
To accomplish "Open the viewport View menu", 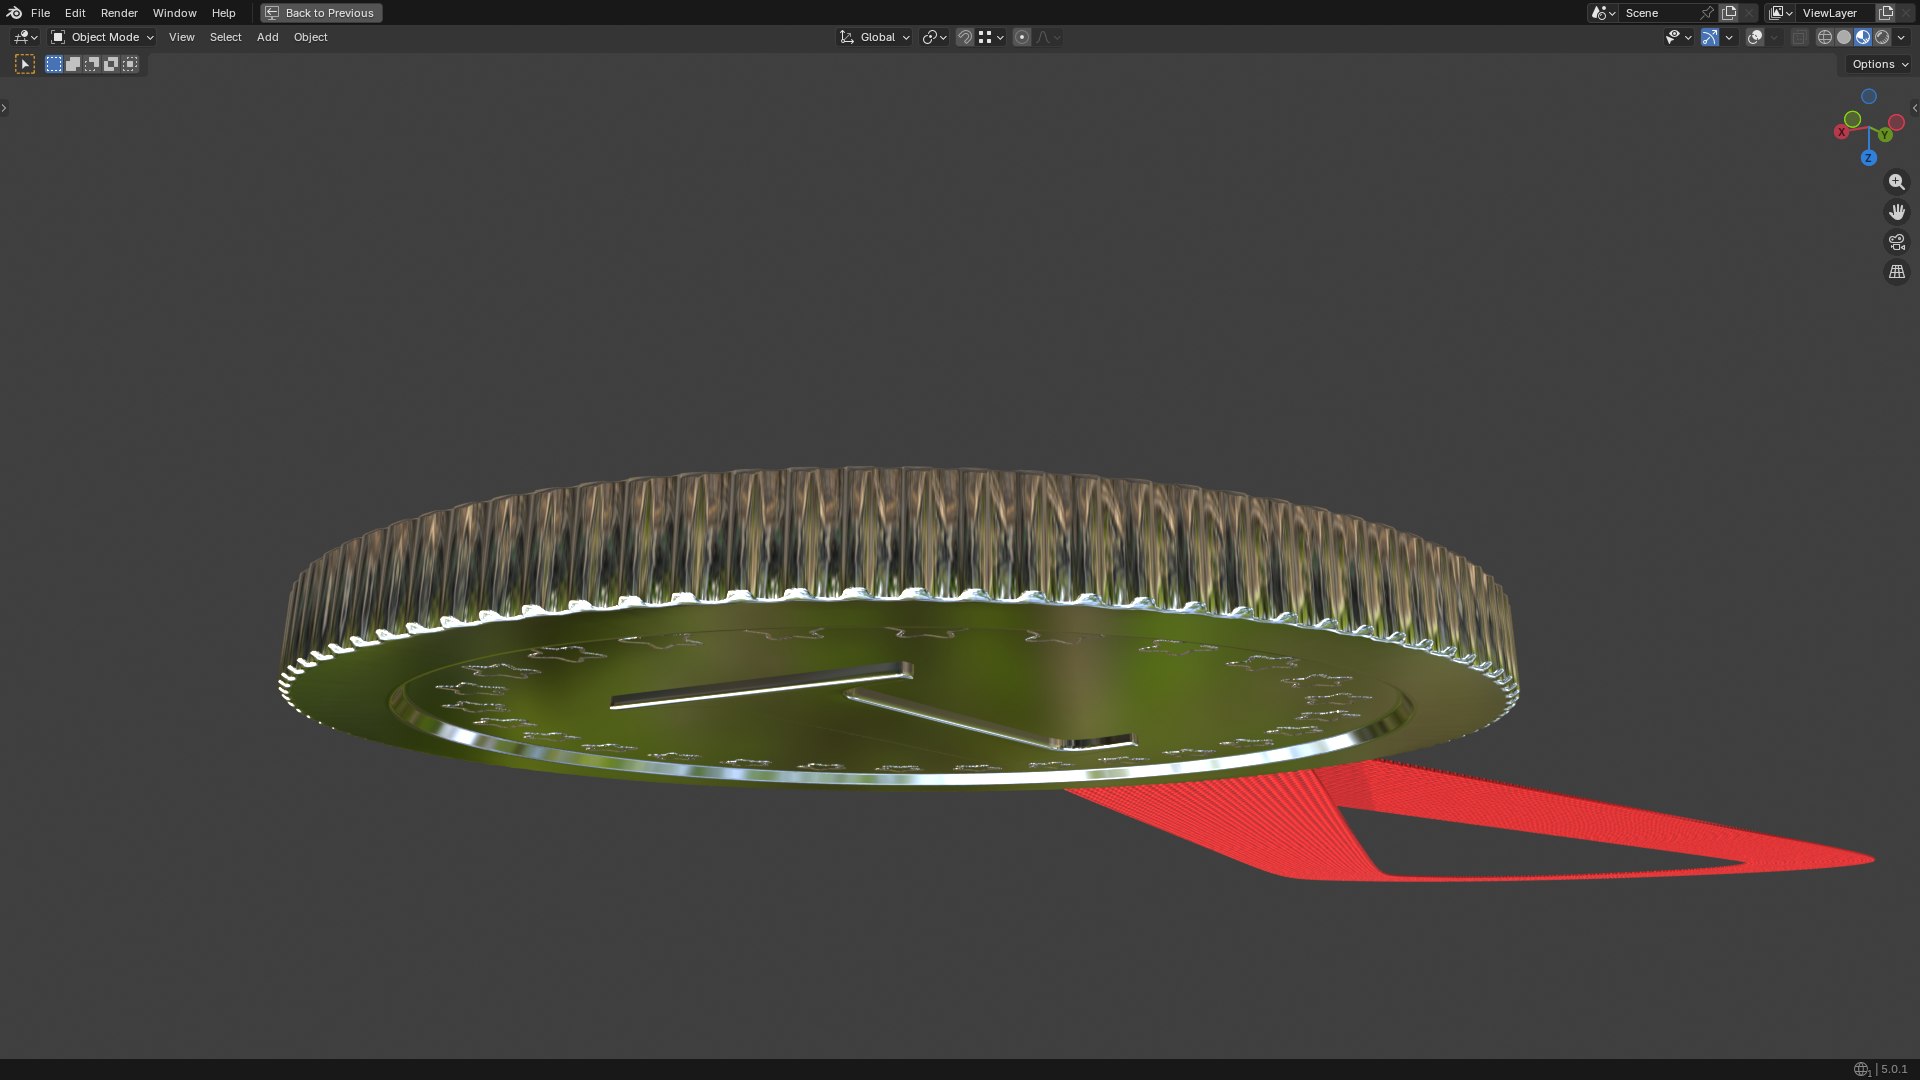I will pyautogui.click(x=181, y=37).
